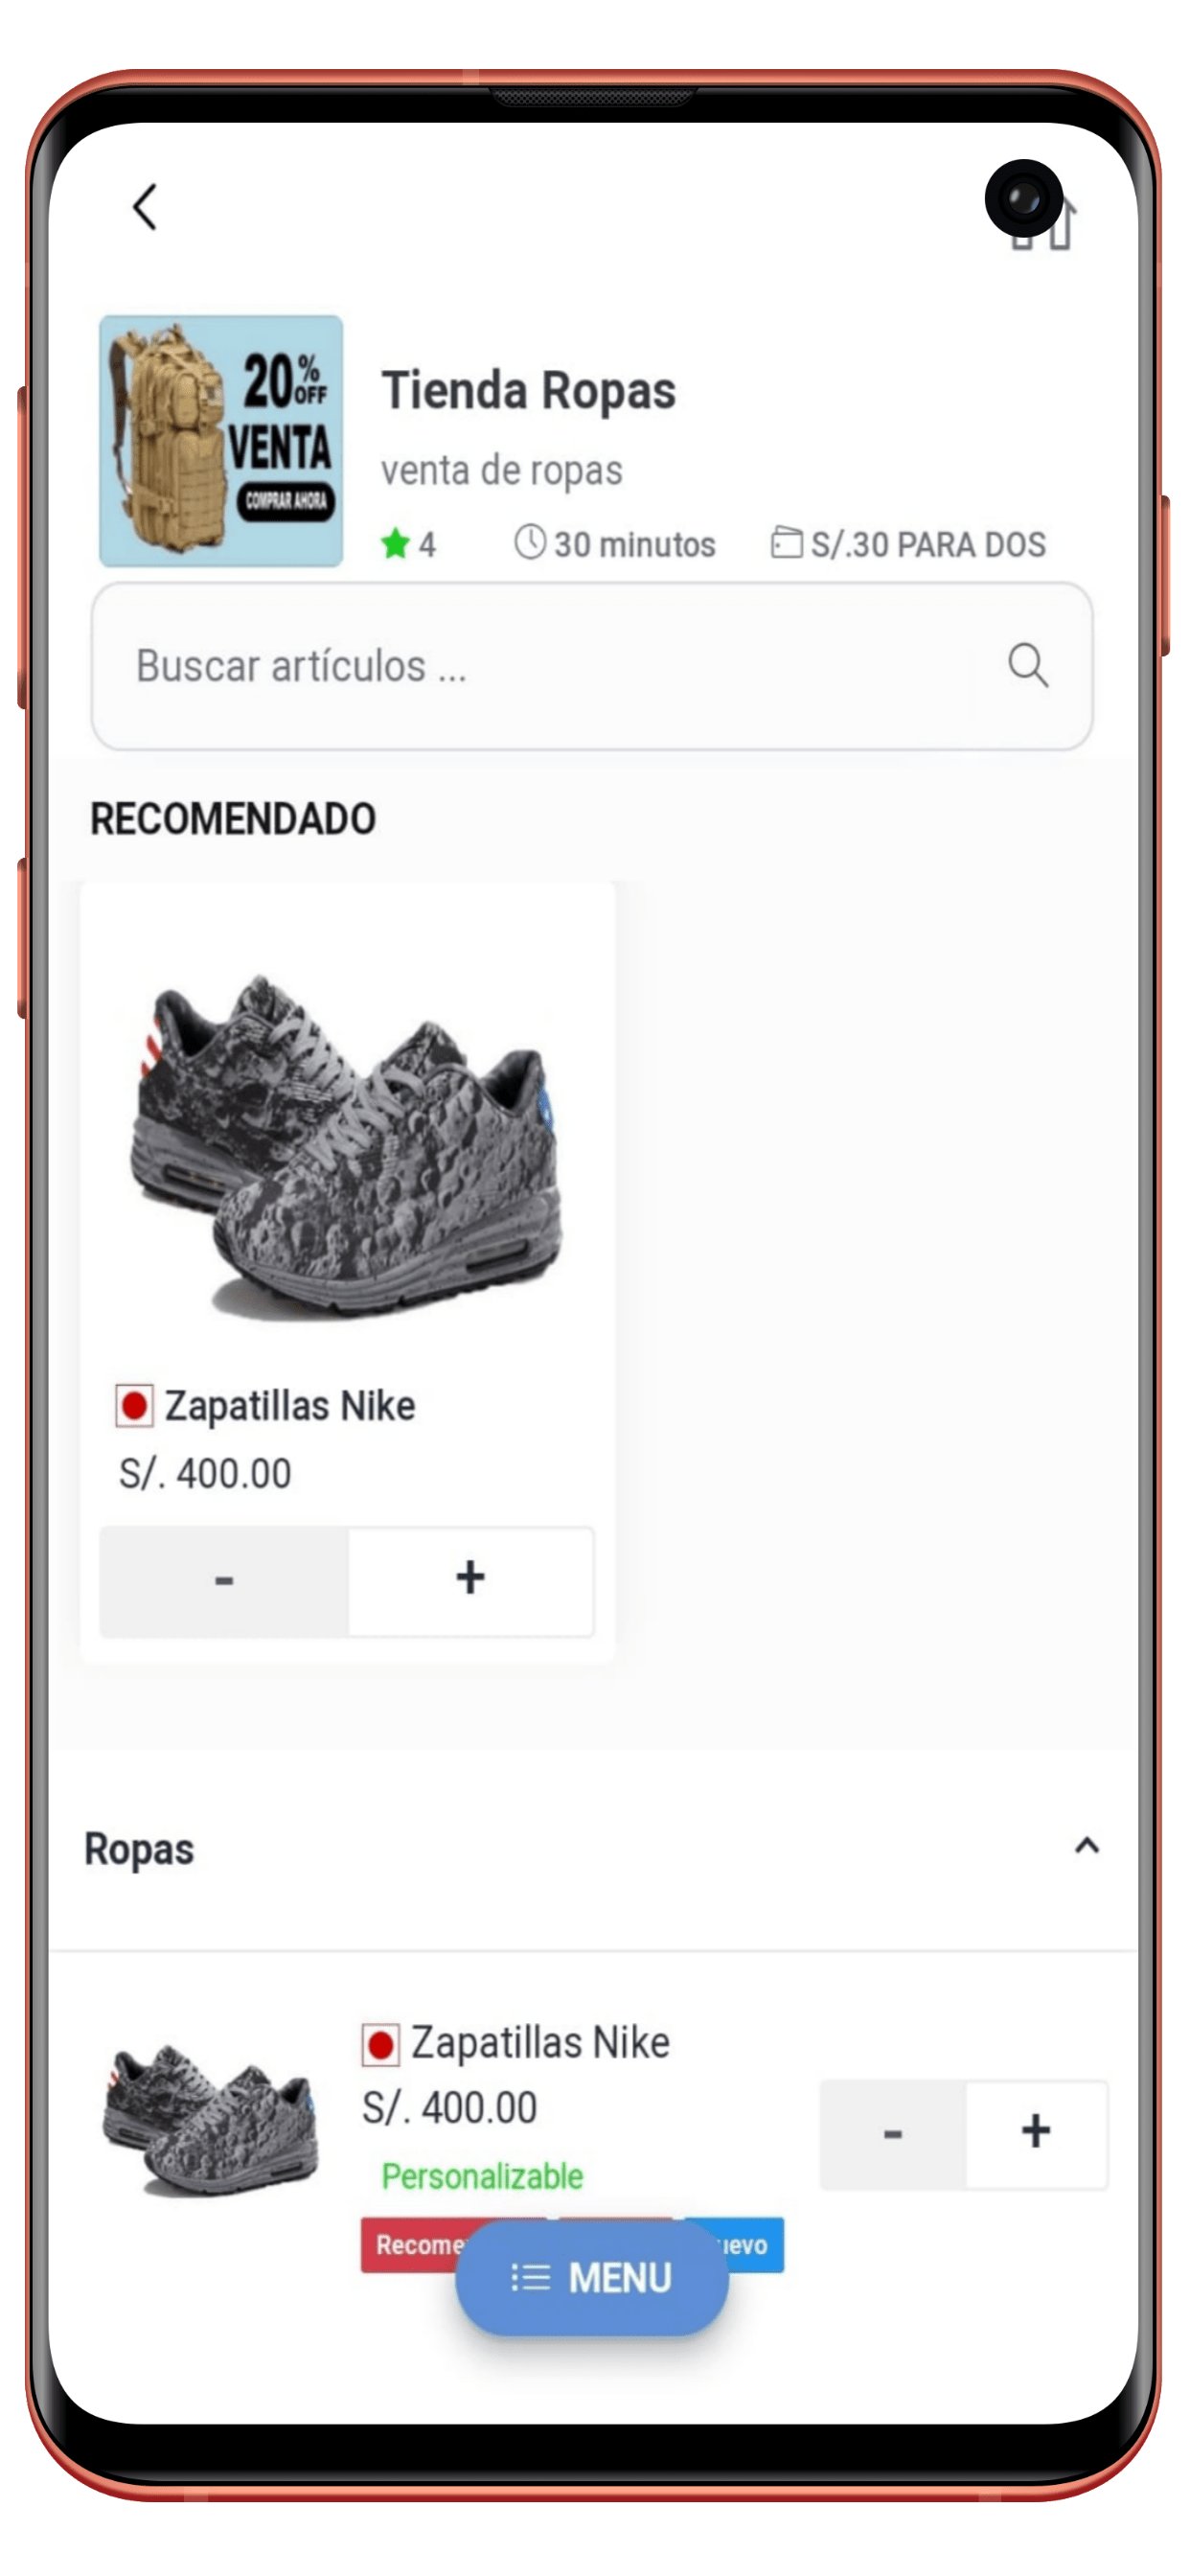Increase quantity on recommended Zapatillas Nike card
Image resolution: width=1190 pixels, height=2576 pixels.
[471, 1580]
